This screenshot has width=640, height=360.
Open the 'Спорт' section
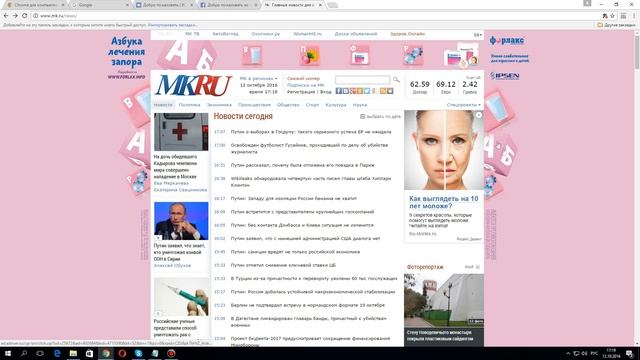point(312,105)
